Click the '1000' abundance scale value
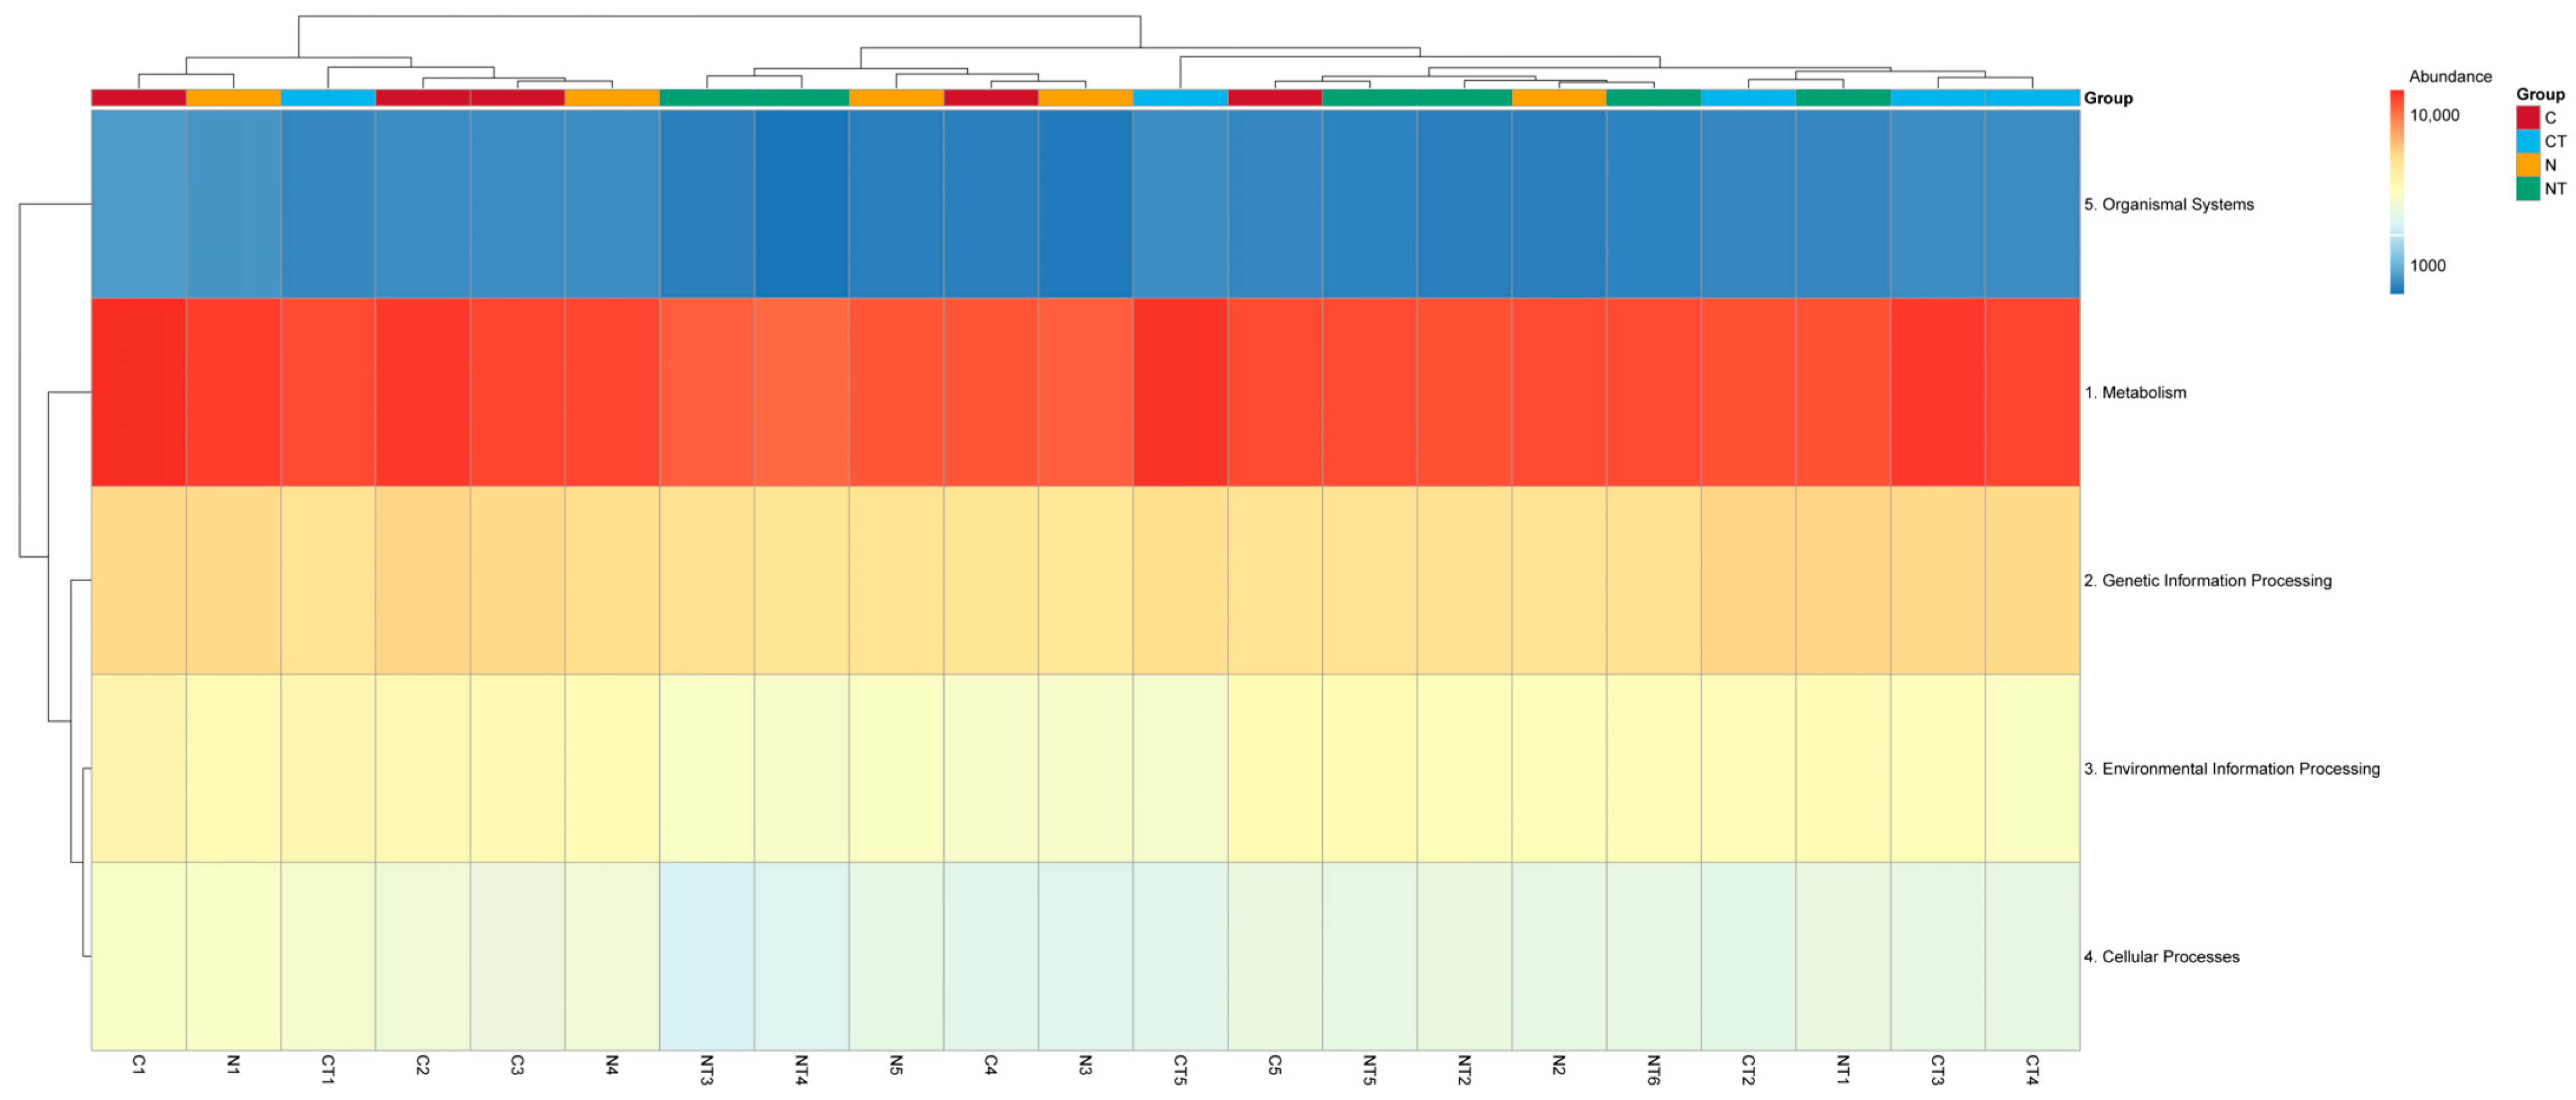The image size is (2576, 1100). point(2428,265)
